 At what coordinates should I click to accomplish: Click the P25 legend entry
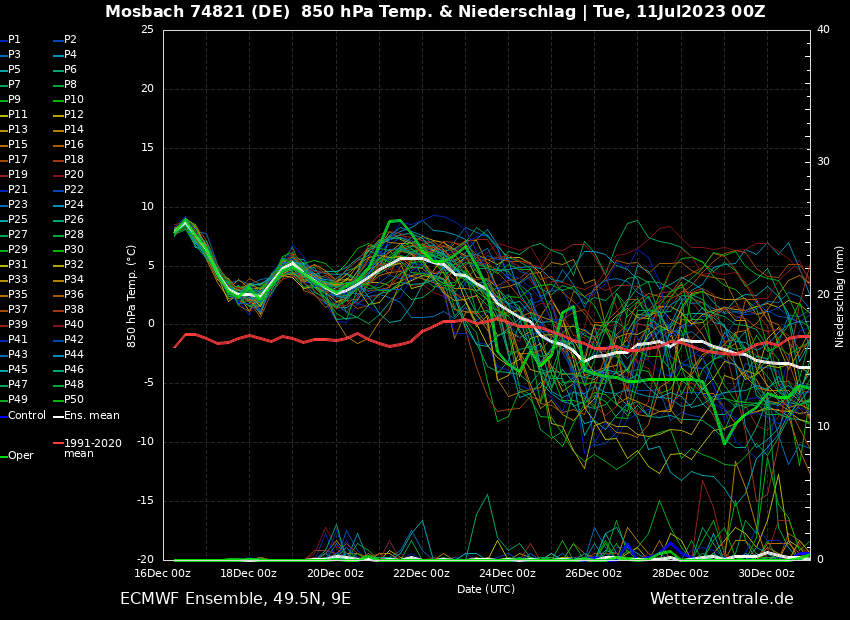tap(18, 220)
